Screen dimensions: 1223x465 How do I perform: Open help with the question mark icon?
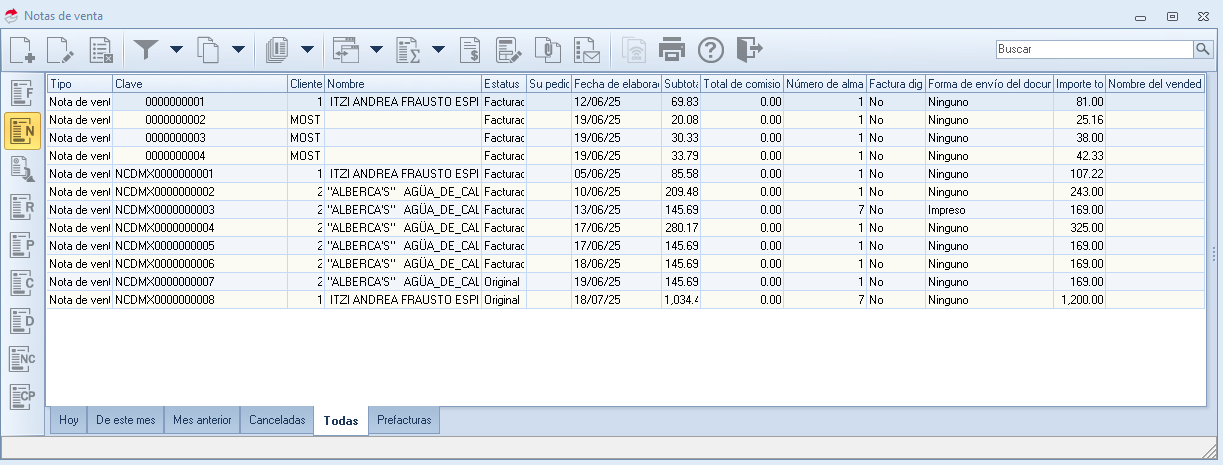click(x=710, y=49)
